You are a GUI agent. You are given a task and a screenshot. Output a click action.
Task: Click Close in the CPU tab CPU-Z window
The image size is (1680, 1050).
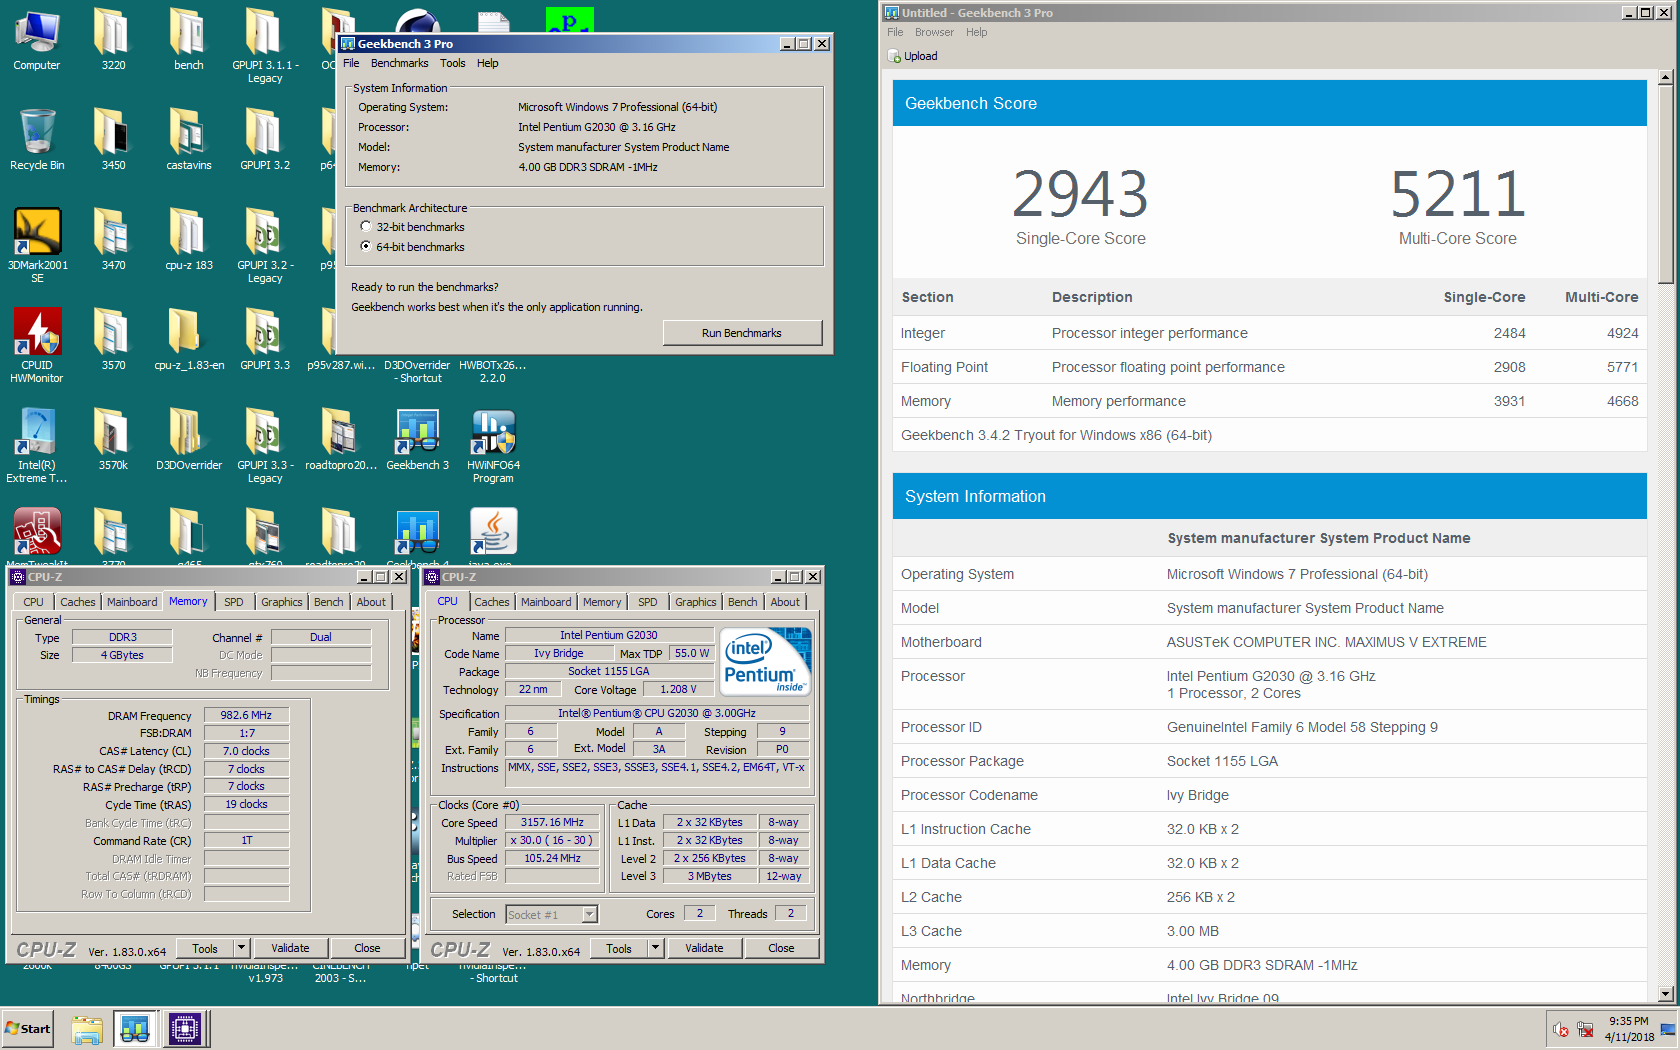[x=781, y=948]
